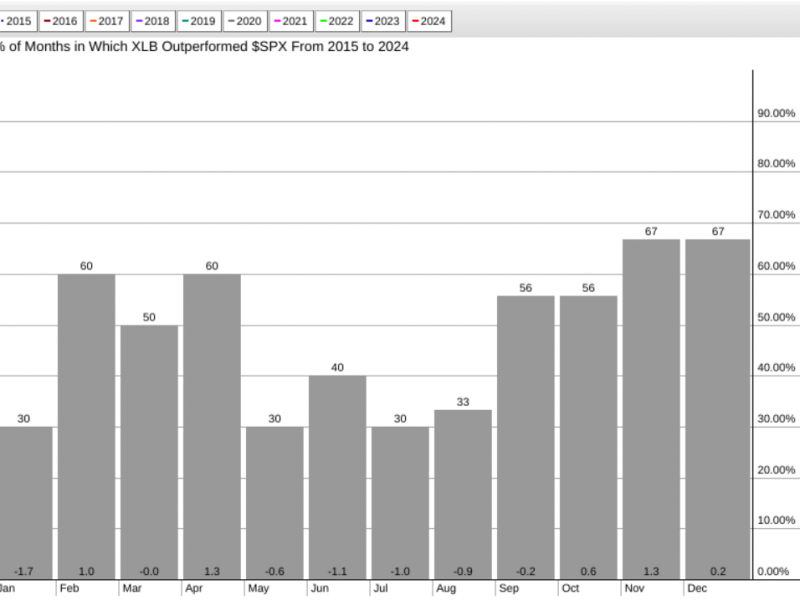Click the 10.00% axis label
800x600 pixels.
[x=776, y=520]
